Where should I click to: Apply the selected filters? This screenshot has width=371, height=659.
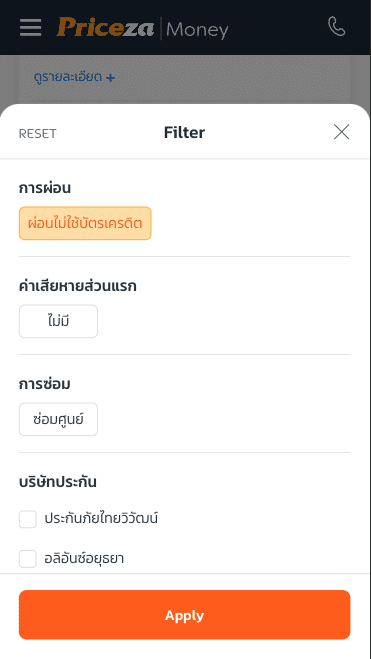point(184,614)
